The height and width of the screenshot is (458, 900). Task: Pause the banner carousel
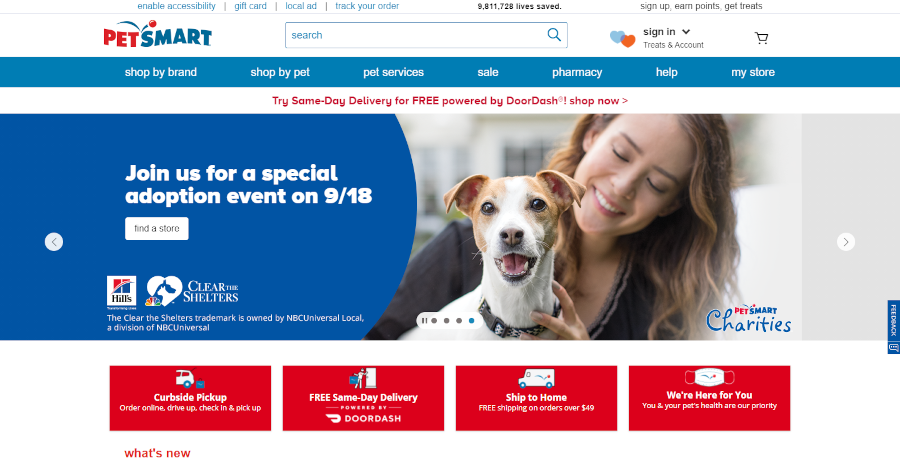(424, 321)
